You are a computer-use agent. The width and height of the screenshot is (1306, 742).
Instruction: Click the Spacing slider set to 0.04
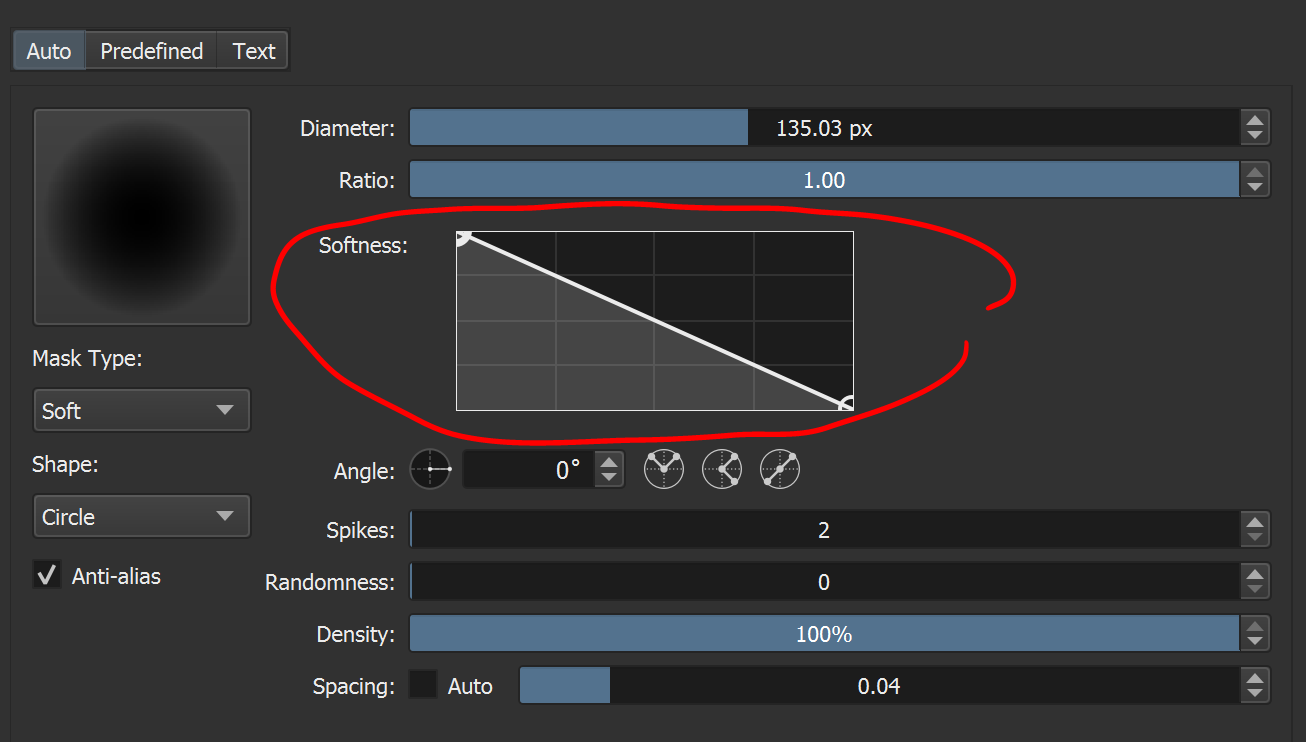coord(880,686)
